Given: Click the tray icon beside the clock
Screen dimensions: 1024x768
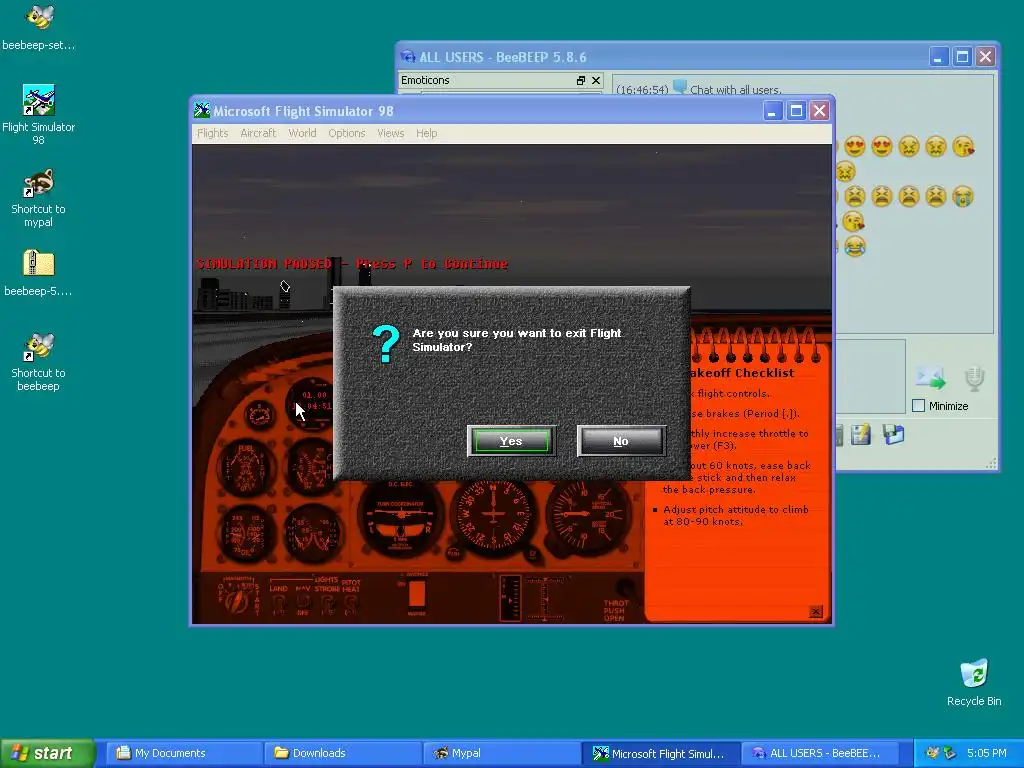Looking at the screenshot, I should [950, 753].
